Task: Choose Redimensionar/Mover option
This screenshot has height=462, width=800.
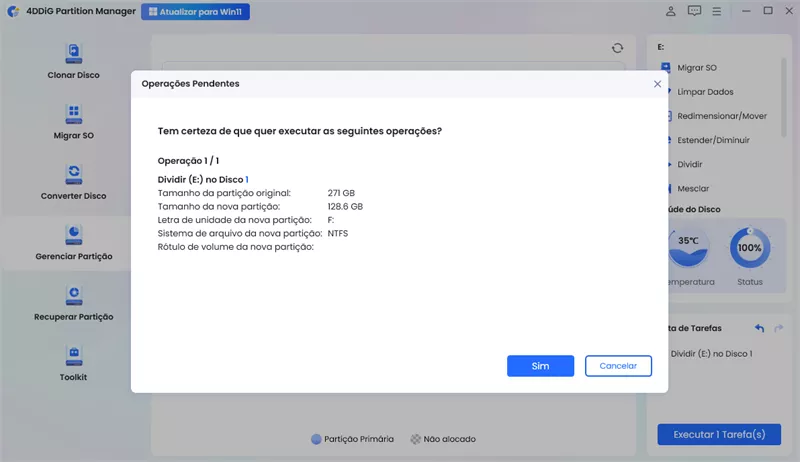Action: [x=721, y=116]
